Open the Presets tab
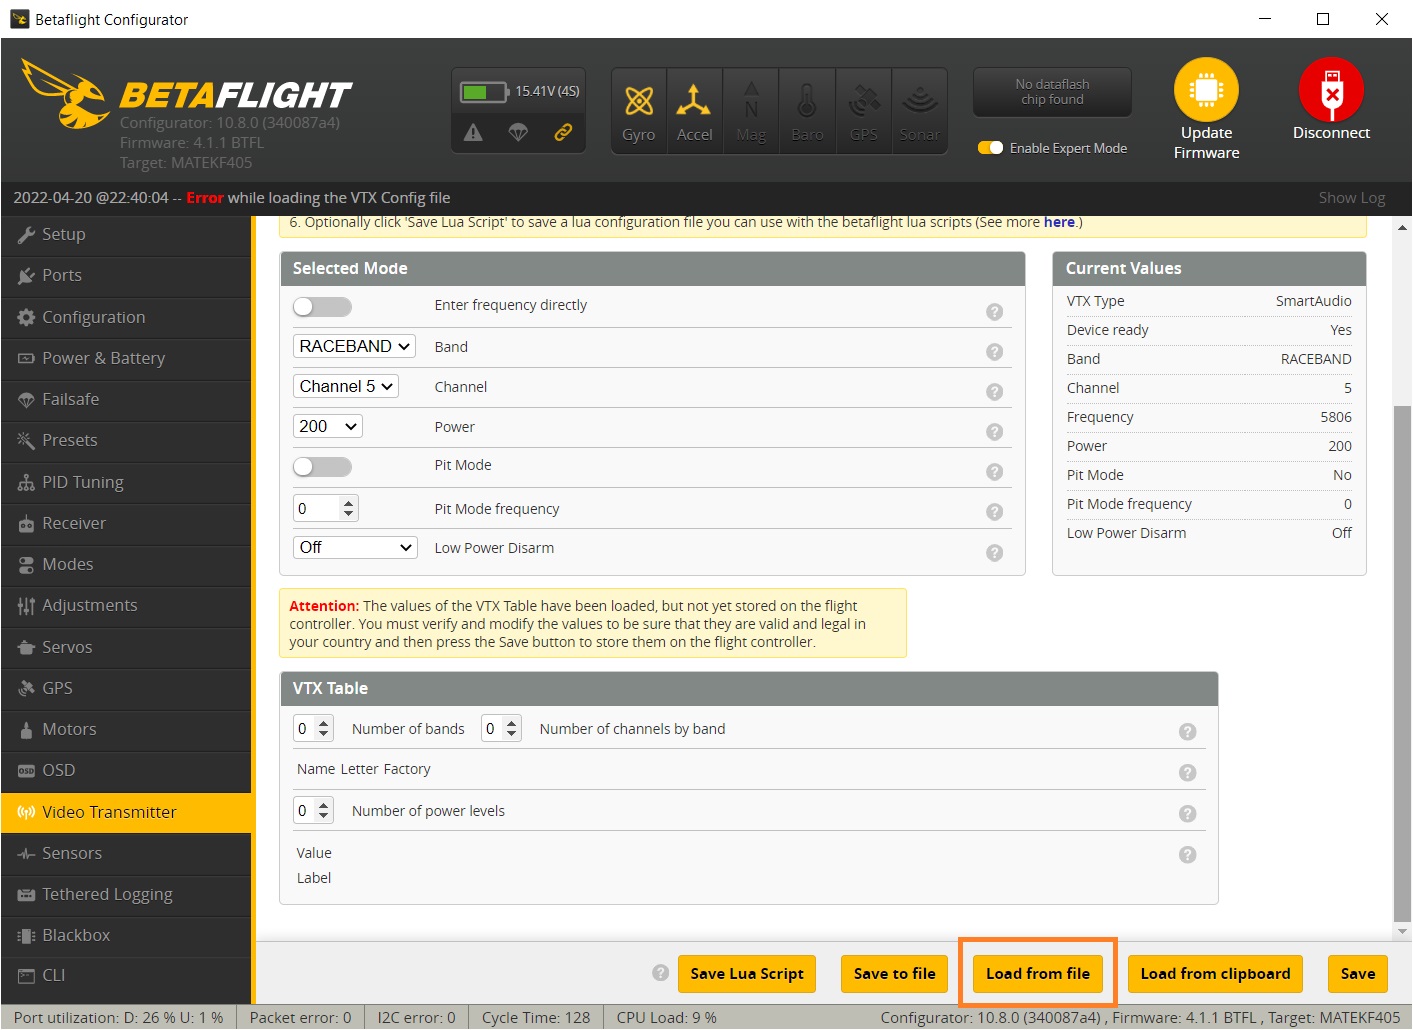This screenshot has width=1413, height=1030. pos(126,440)
